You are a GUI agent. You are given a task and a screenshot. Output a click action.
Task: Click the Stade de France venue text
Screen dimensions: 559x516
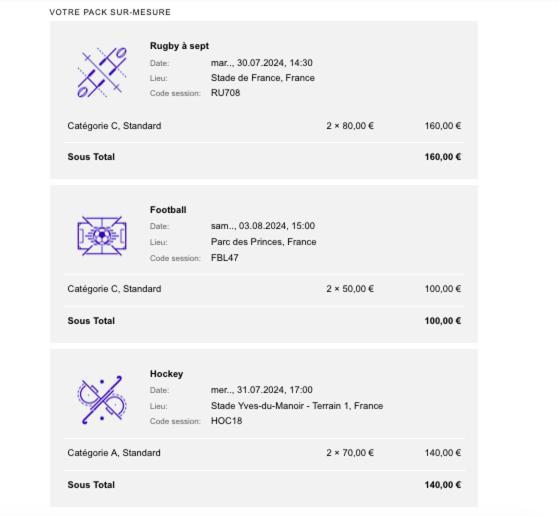click(263, 78)
